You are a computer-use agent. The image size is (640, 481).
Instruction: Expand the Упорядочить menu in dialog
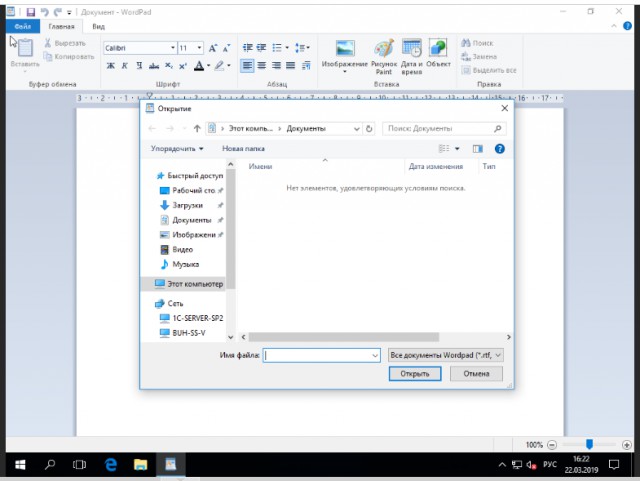[177, 149]
